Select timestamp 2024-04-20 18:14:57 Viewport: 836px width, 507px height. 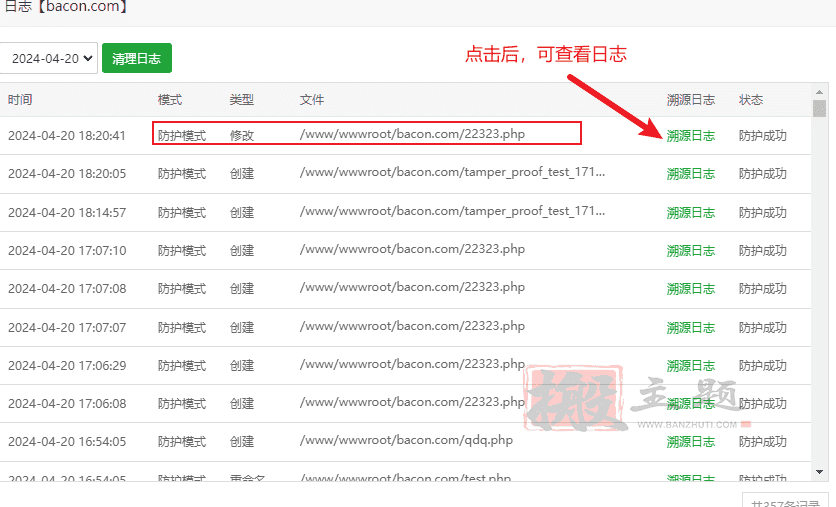[x=67, y=213]
